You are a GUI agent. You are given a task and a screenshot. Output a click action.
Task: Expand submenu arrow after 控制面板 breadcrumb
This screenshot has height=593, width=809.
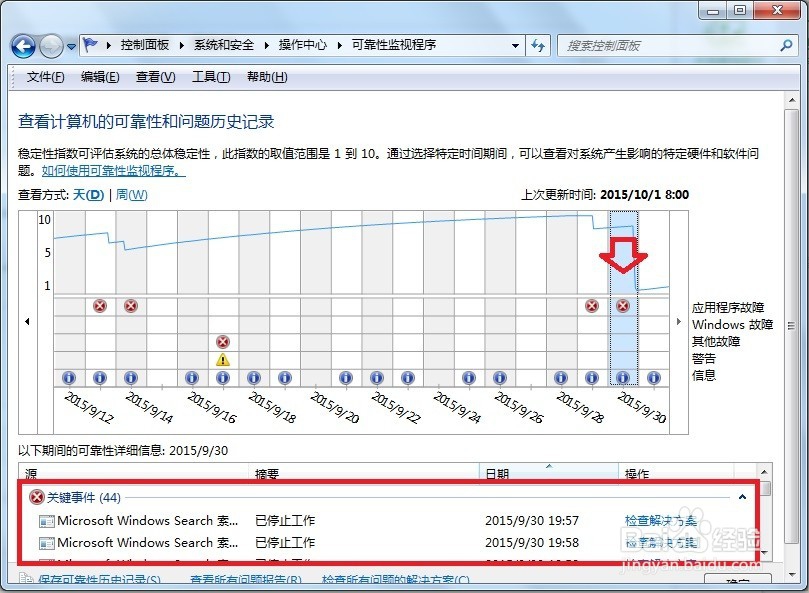182,45
